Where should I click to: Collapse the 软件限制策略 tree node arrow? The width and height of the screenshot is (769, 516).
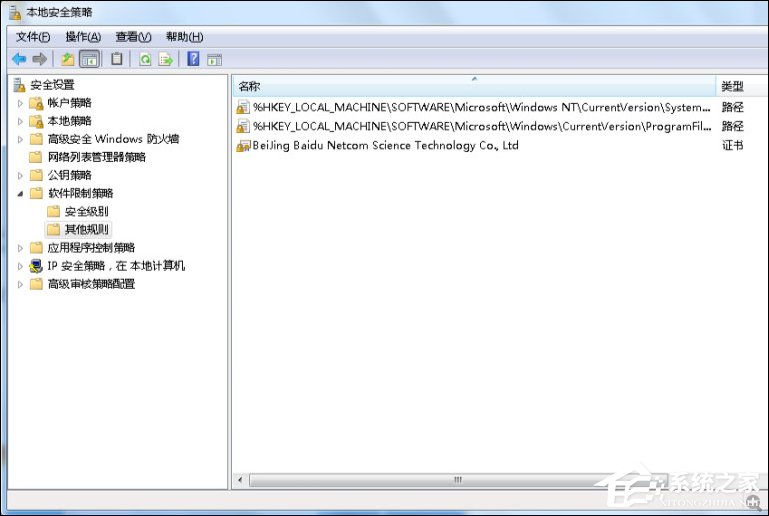click(20, 193)
